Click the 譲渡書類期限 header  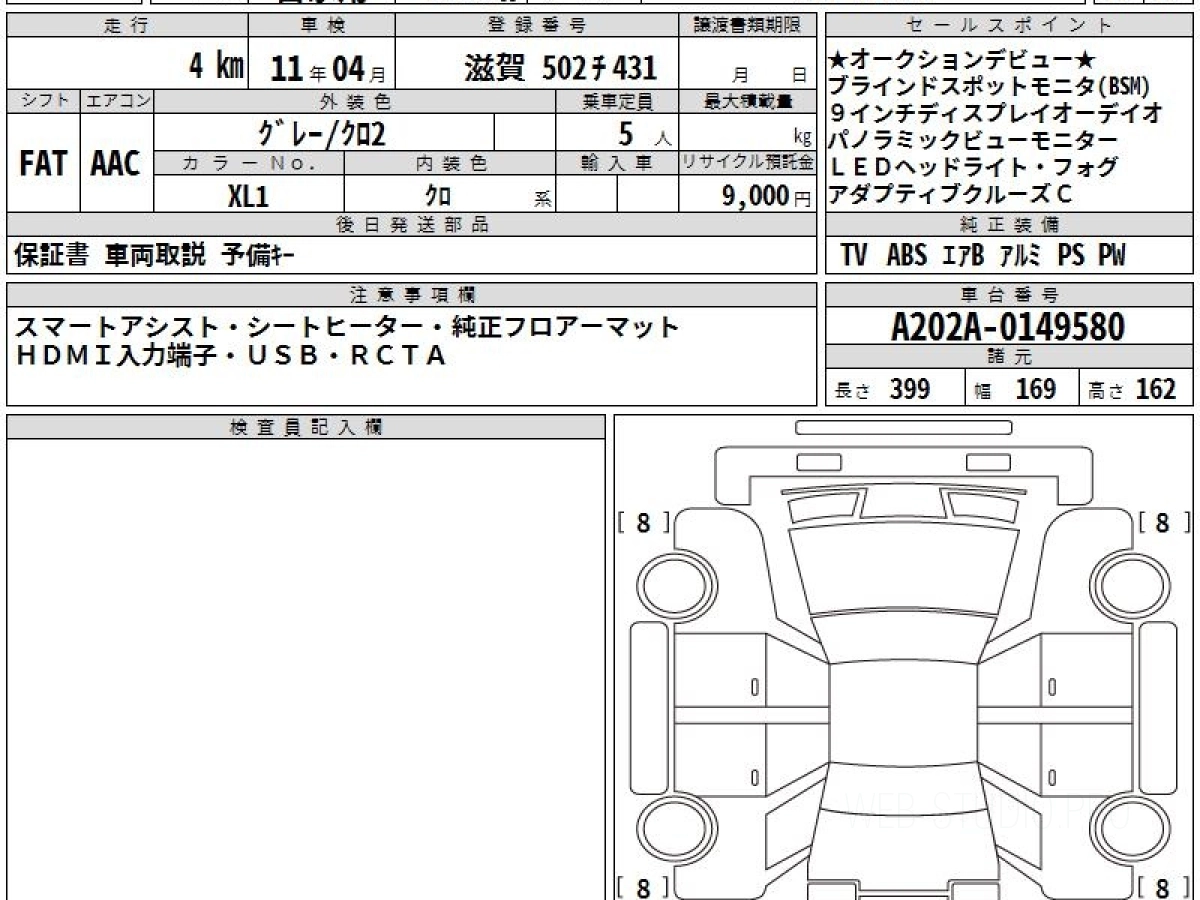pyautogui.click(x=748, y=26)
